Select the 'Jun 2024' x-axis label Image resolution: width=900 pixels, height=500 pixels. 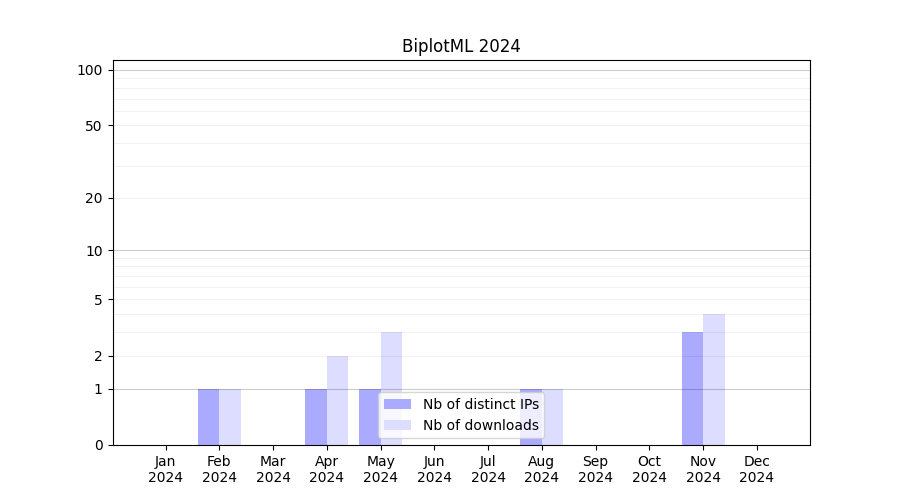[434, 469]
